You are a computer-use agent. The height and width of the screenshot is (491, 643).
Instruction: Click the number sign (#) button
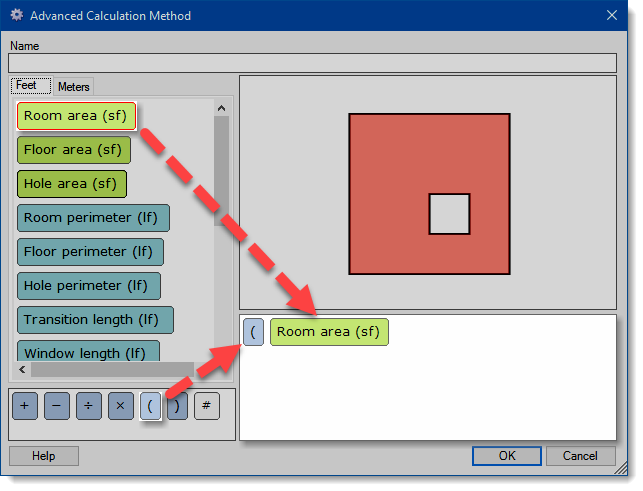point(207,406)
